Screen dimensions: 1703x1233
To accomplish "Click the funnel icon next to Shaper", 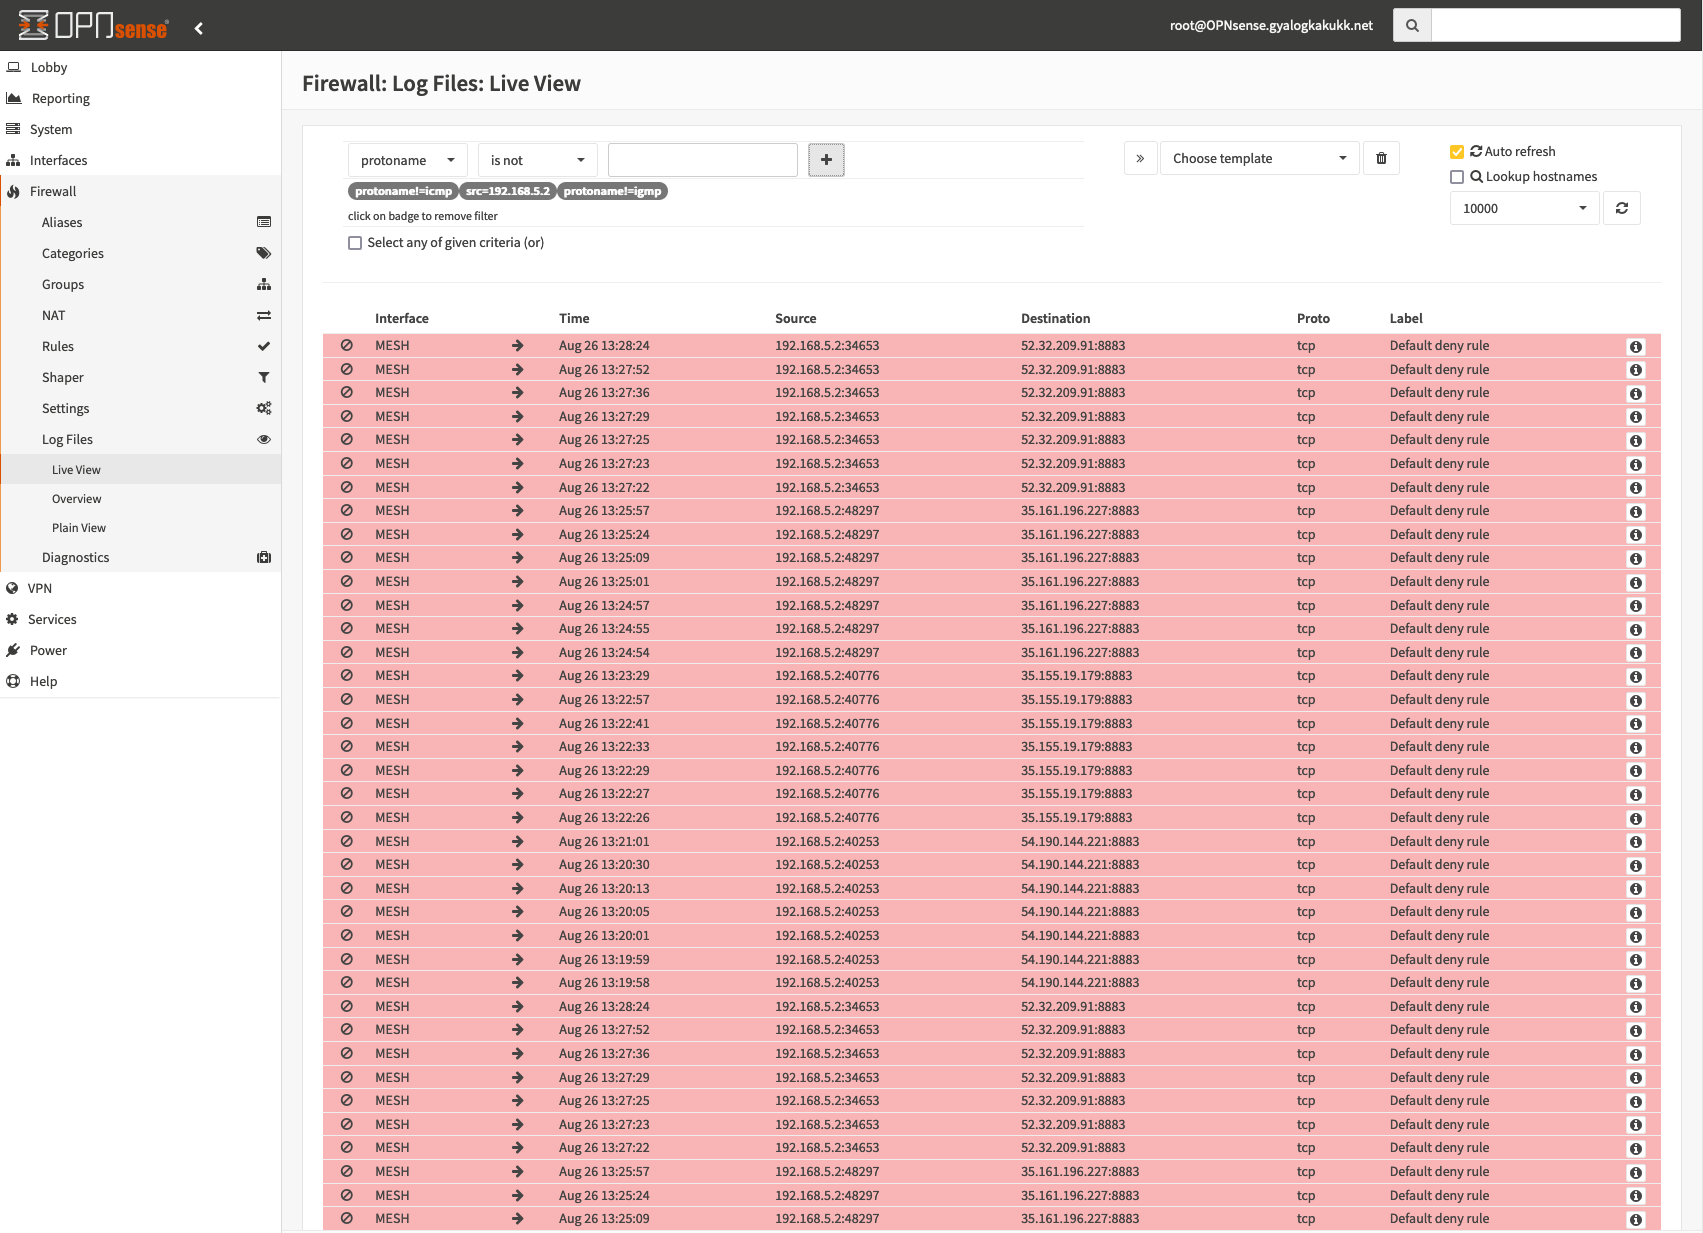I will 263,377.
